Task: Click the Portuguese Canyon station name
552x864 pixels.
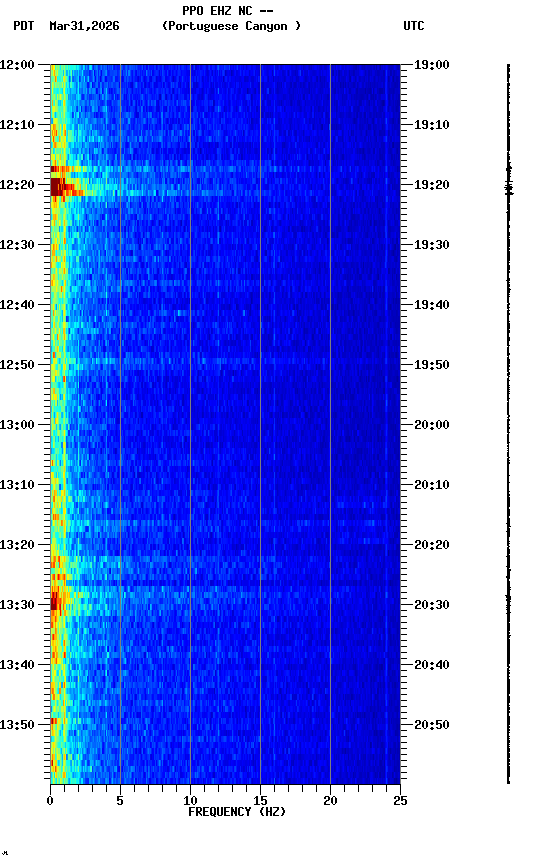Action: click(x=231, y=26)
